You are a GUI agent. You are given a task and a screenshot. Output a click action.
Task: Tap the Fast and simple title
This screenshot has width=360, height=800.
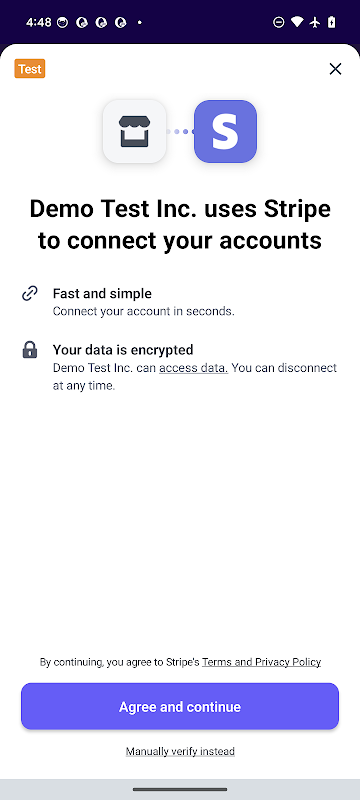coord(102,293)
